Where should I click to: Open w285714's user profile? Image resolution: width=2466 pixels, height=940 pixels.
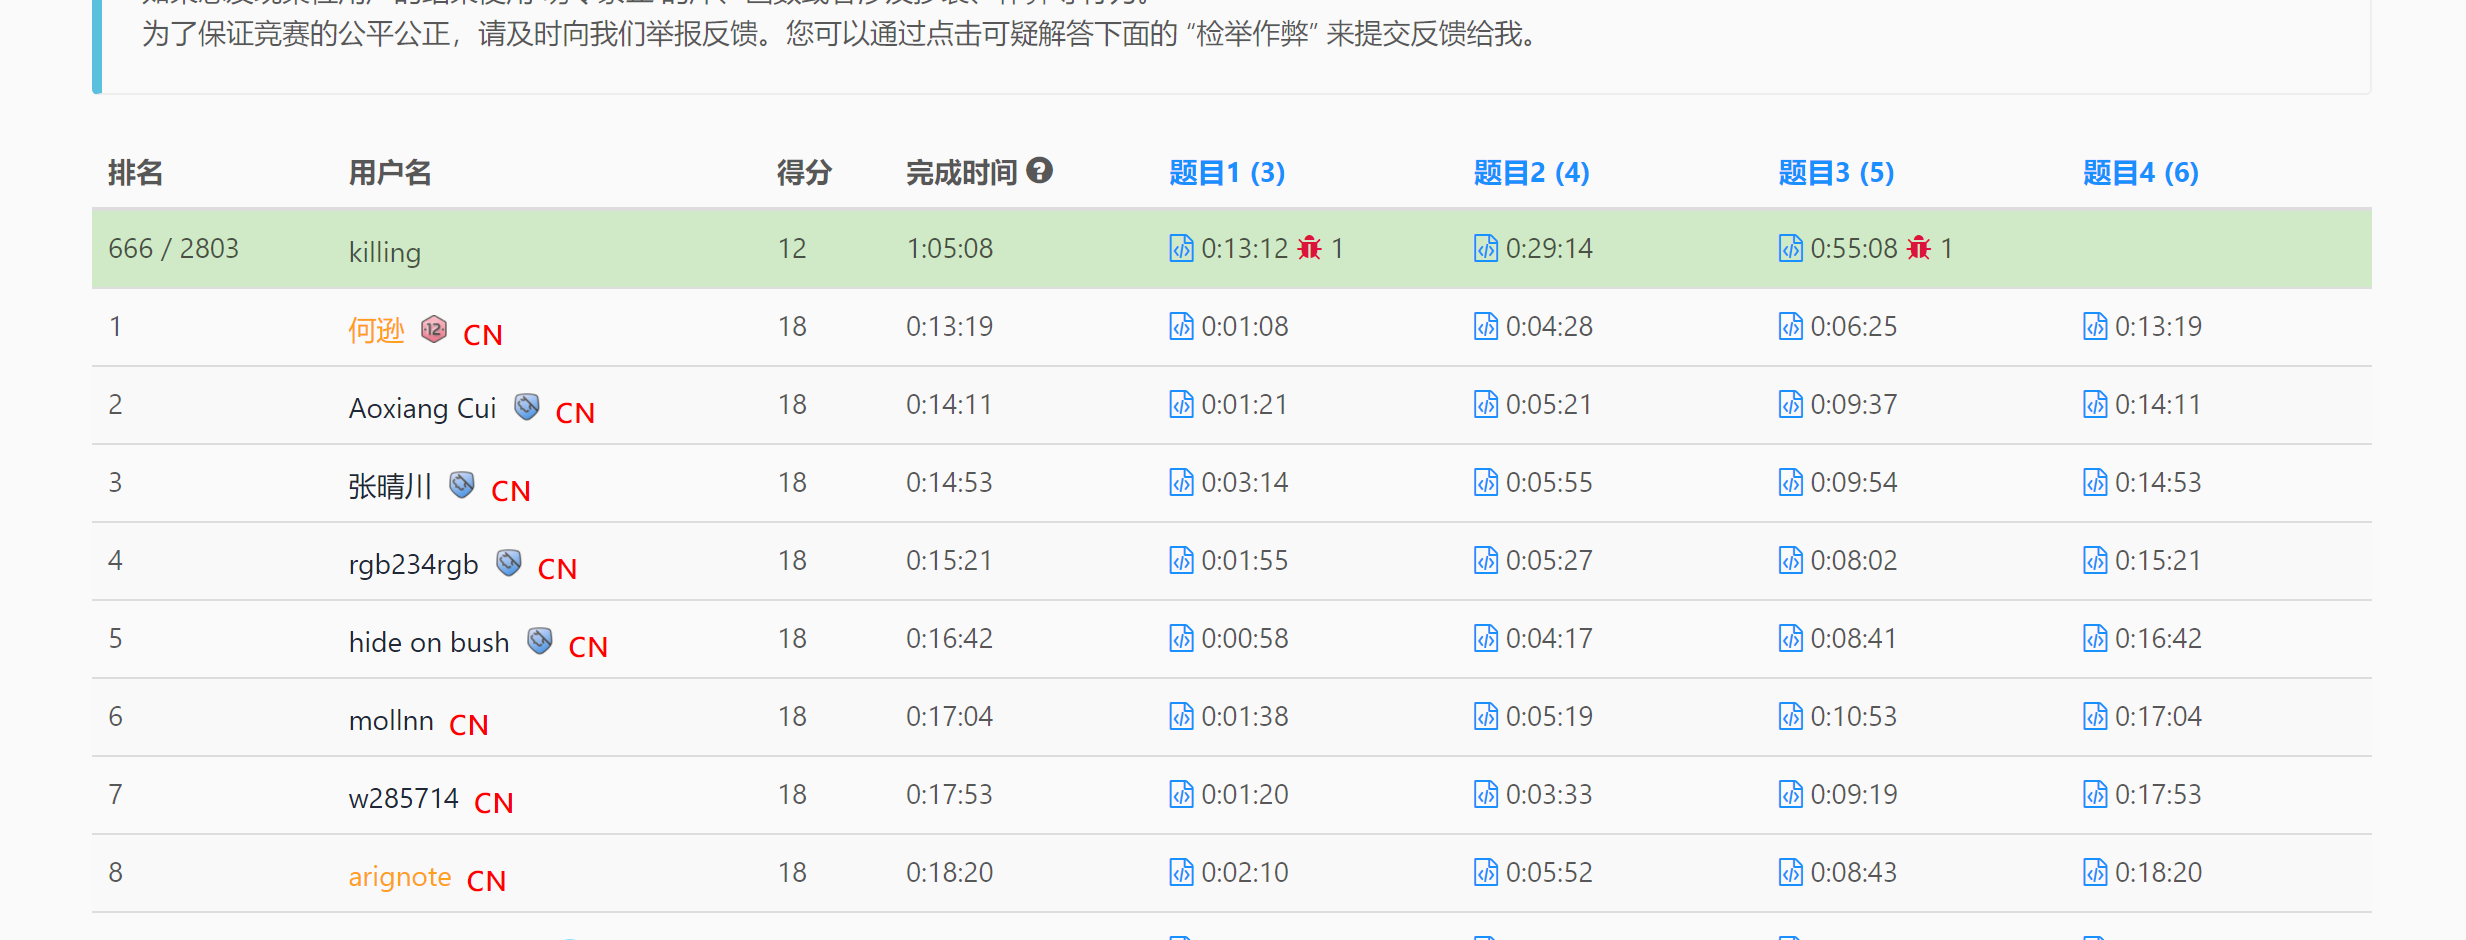[x=403, y=798]
